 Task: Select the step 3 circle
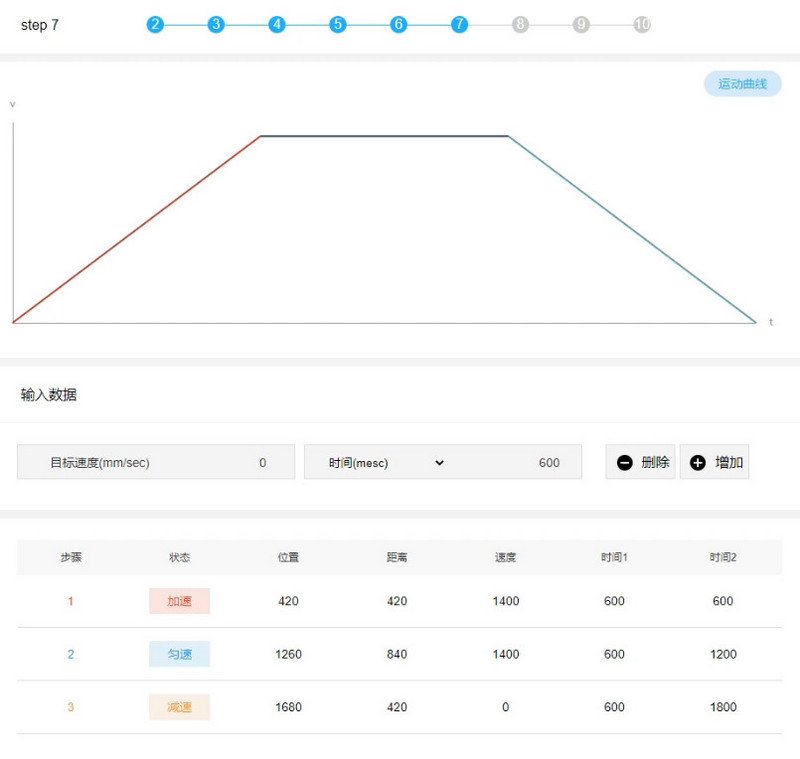pos(216,24)
